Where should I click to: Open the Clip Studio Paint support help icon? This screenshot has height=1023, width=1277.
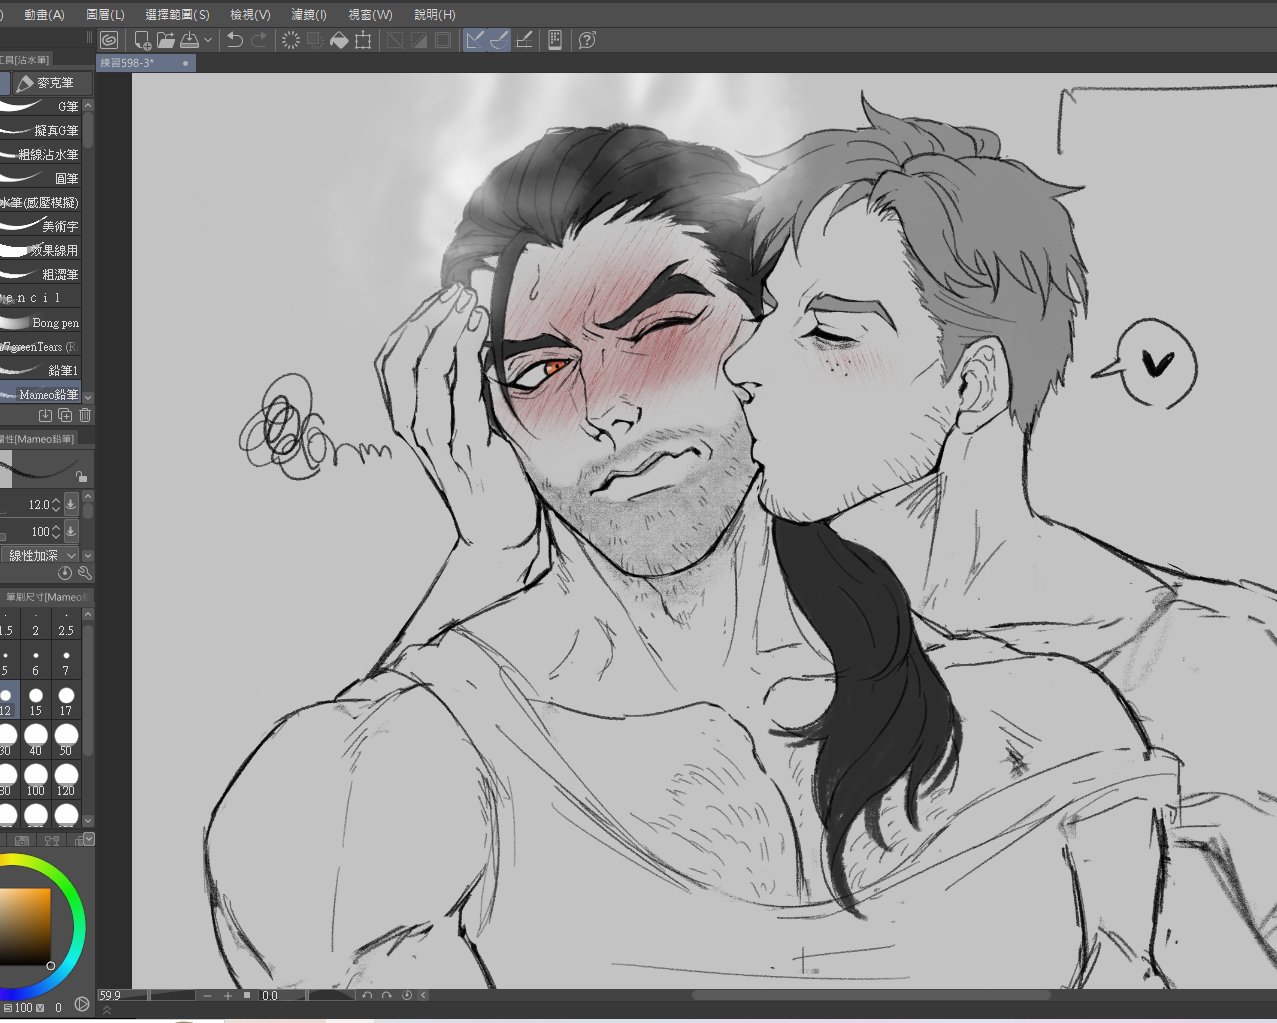click(x=587, y=40)
